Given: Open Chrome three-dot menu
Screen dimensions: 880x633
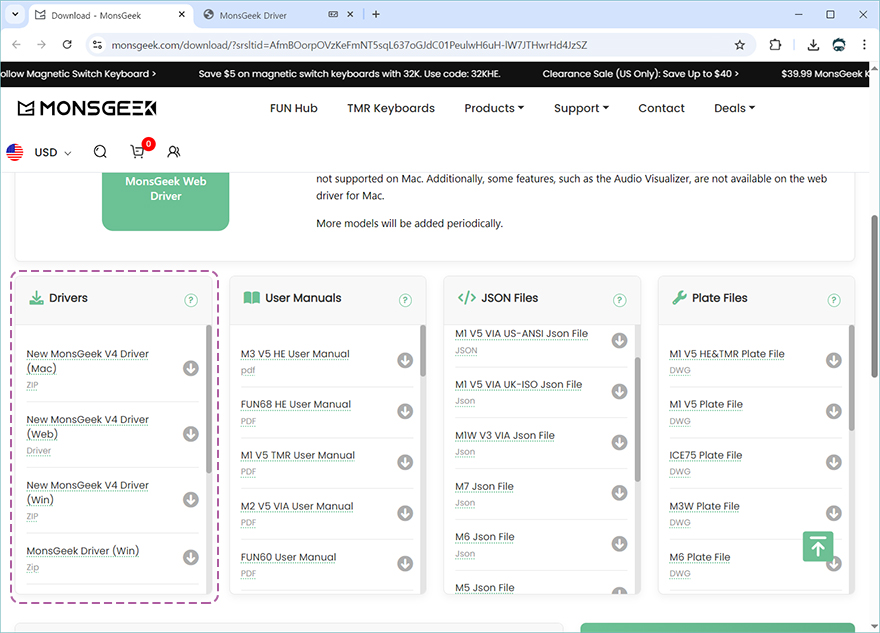Looking at the screenshot, I should pyautogui.click(x=864, y=45).
